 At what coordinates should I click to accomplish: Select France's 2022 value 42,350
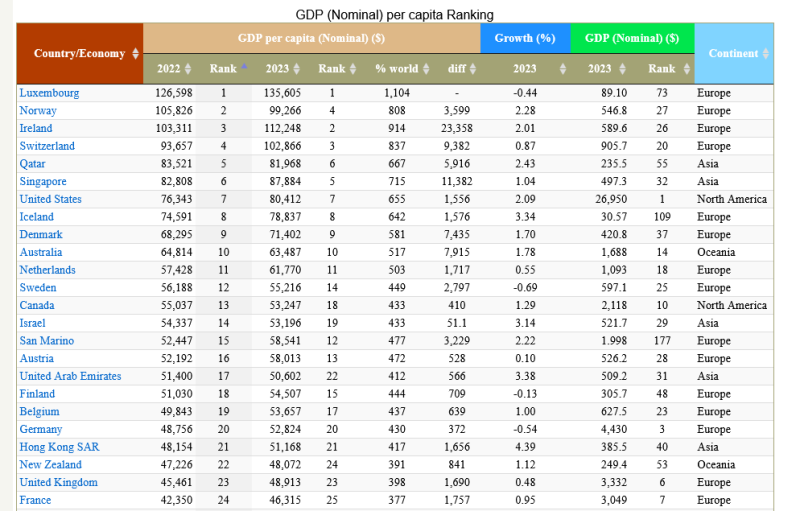pyautogui.click(x=177, y=500)
